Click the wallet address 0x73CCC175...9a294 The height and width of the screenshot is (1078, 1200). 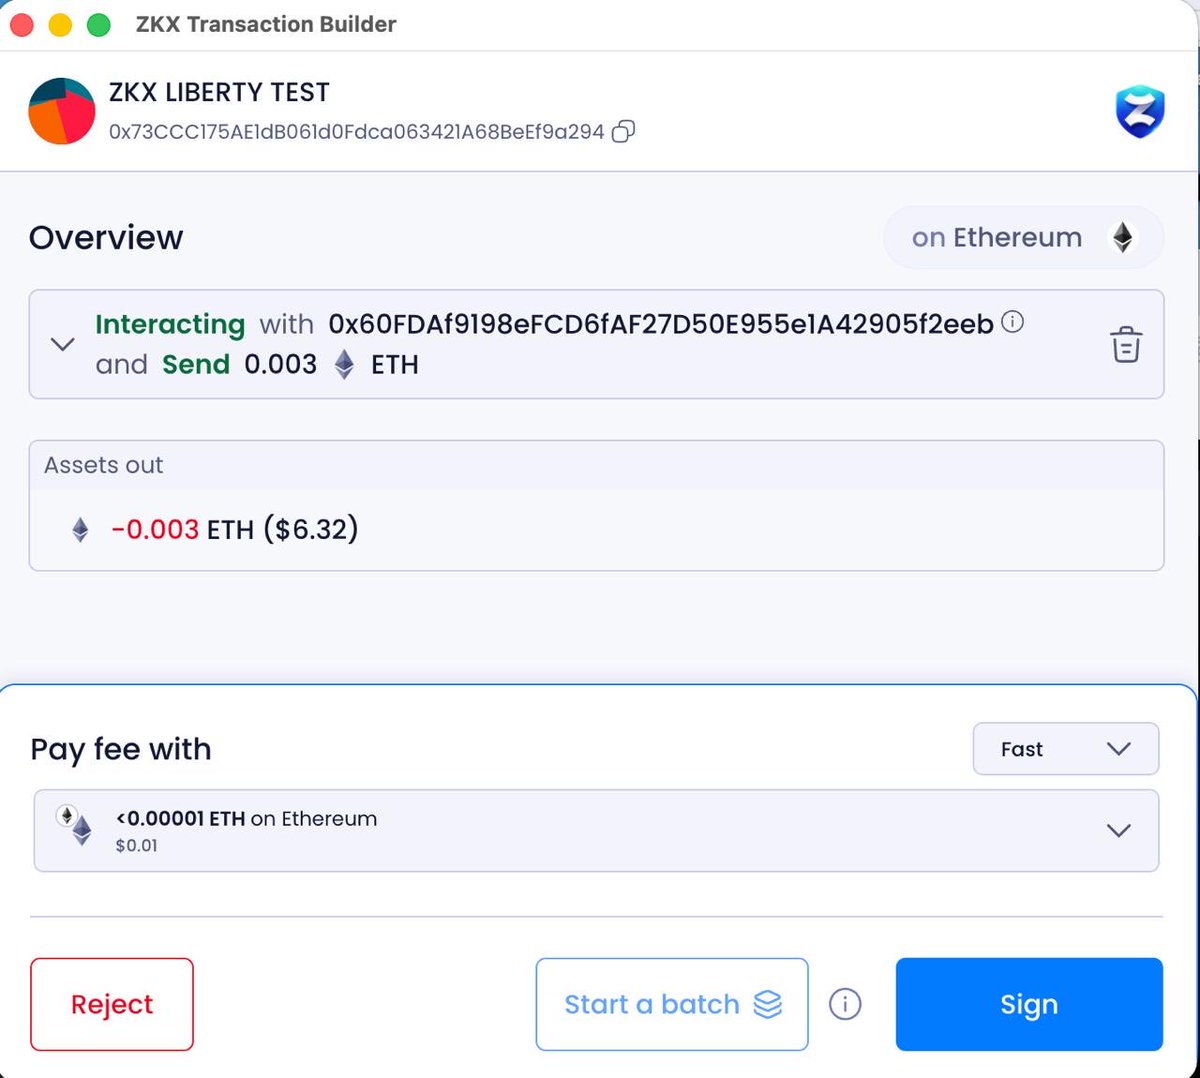pyautogui.click(x=357, y=132)
